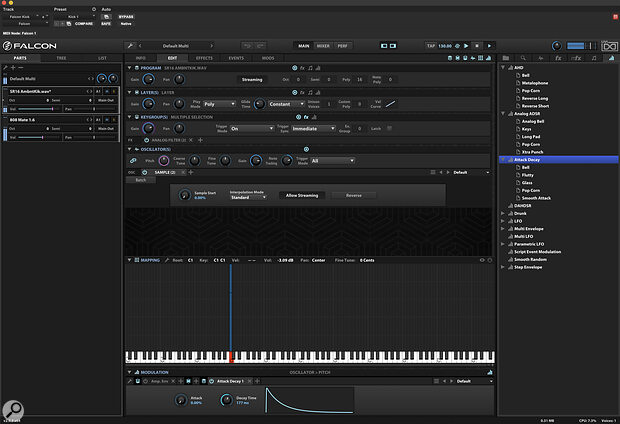
Task: Open the MODS tab
Action: pos(268,58)
